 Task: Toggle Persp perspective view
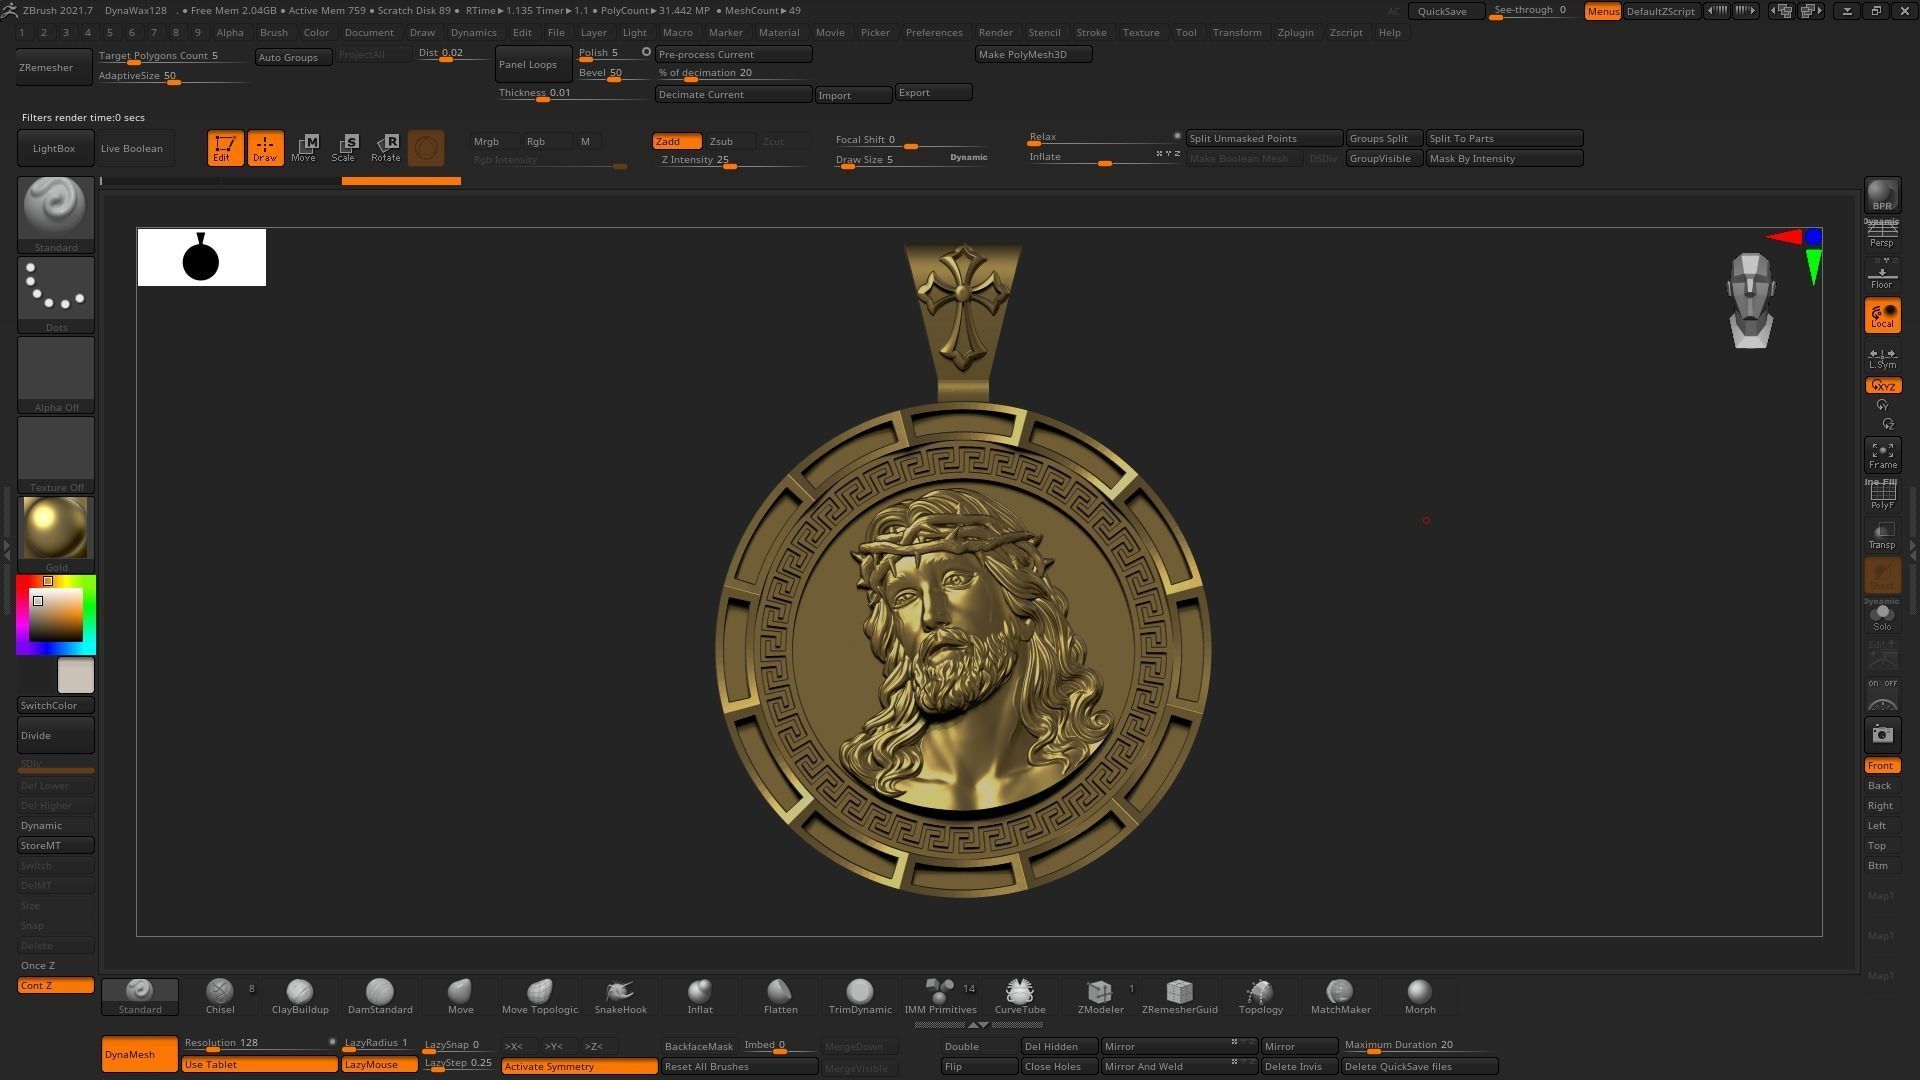pyautogui.click(x=1882, y=235)
